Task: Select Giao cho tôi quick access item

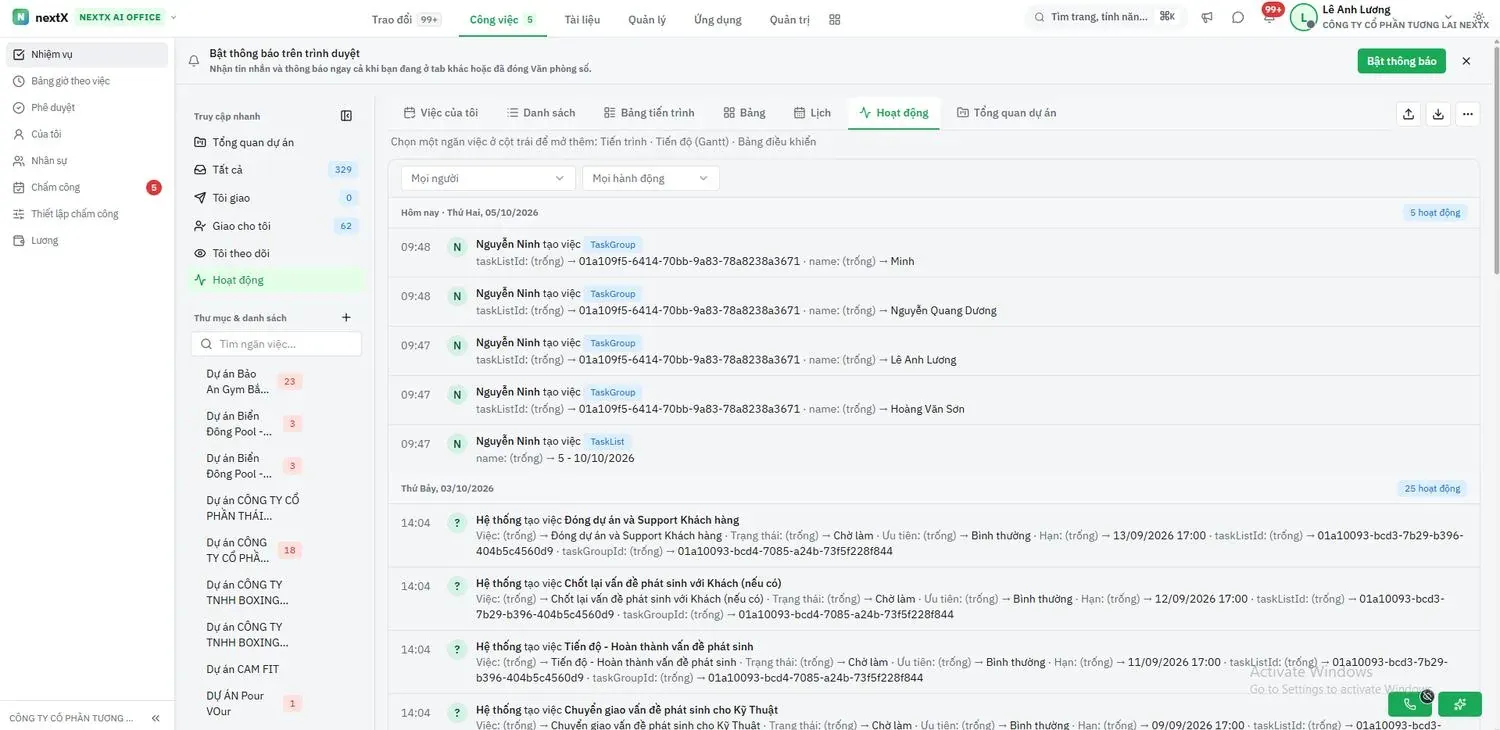Action: 275,226
